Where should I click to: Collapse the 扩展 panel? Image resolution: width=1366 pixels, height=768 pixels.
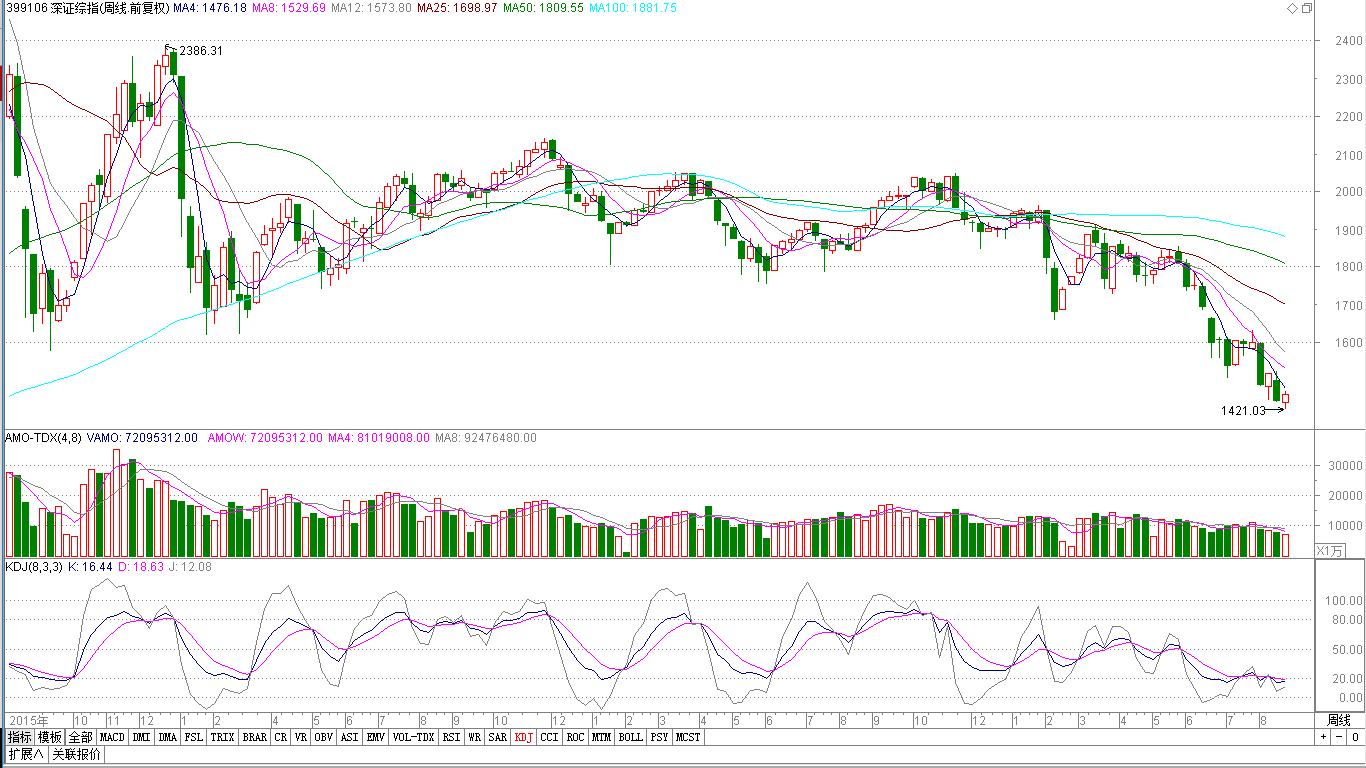coord(26,754)
